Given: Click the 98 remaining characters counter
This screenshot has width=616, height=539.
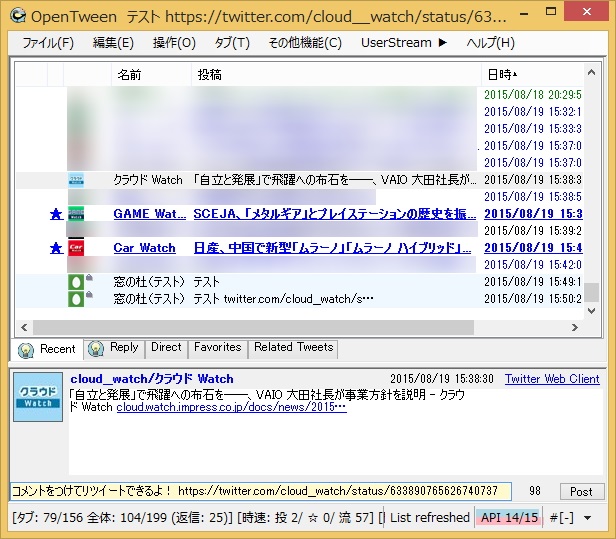Looking at the screenshot, I should [535, 491].
